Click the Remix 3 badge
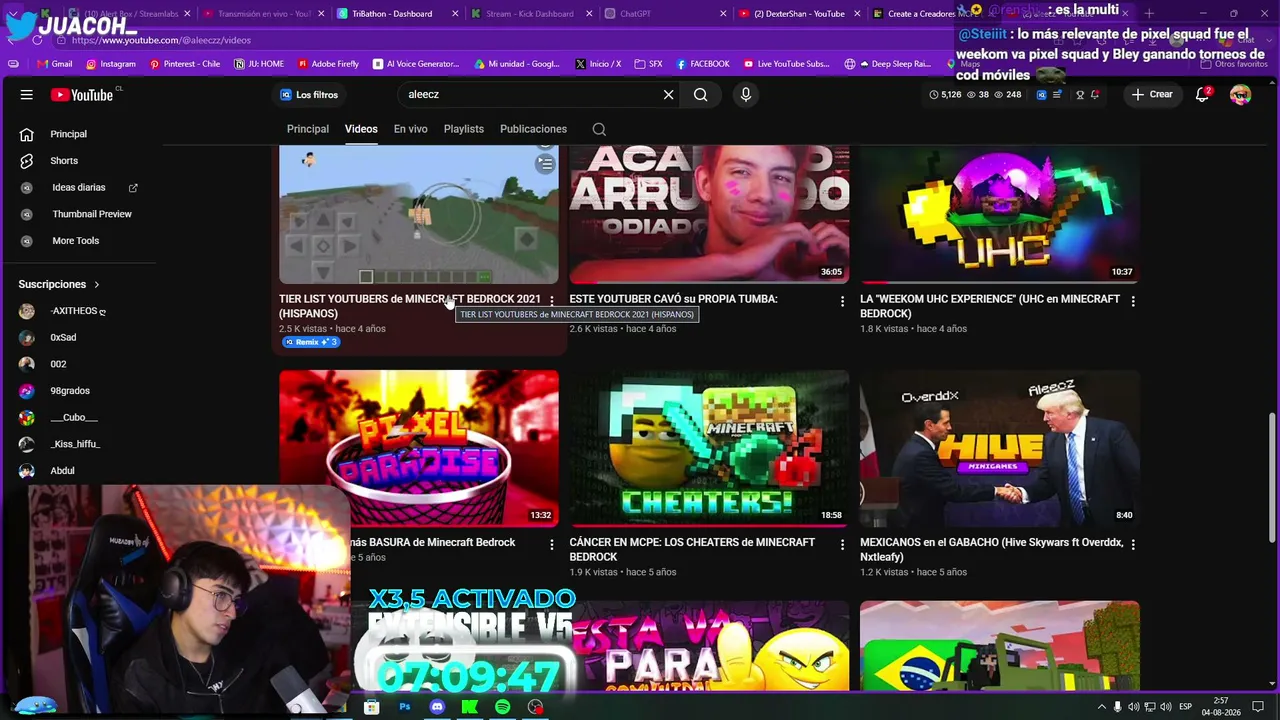The height and width of the screenshot is (720, 1280). coord(311,342)
